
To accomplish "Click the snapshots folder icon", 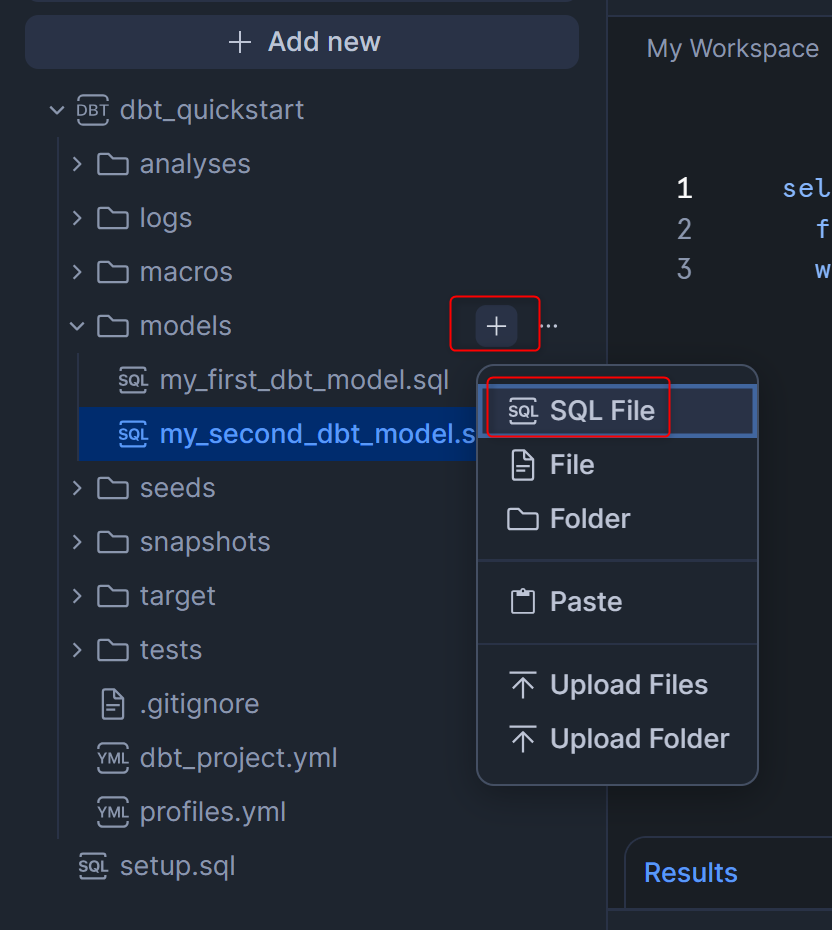I will point(113,542).
